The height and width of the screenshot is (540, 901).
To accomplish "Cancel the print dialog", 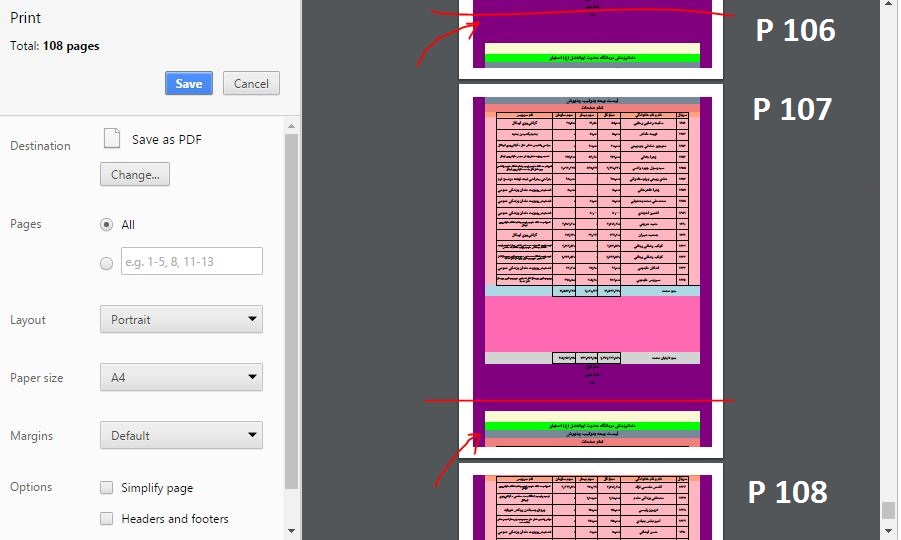I will [251, 83].
